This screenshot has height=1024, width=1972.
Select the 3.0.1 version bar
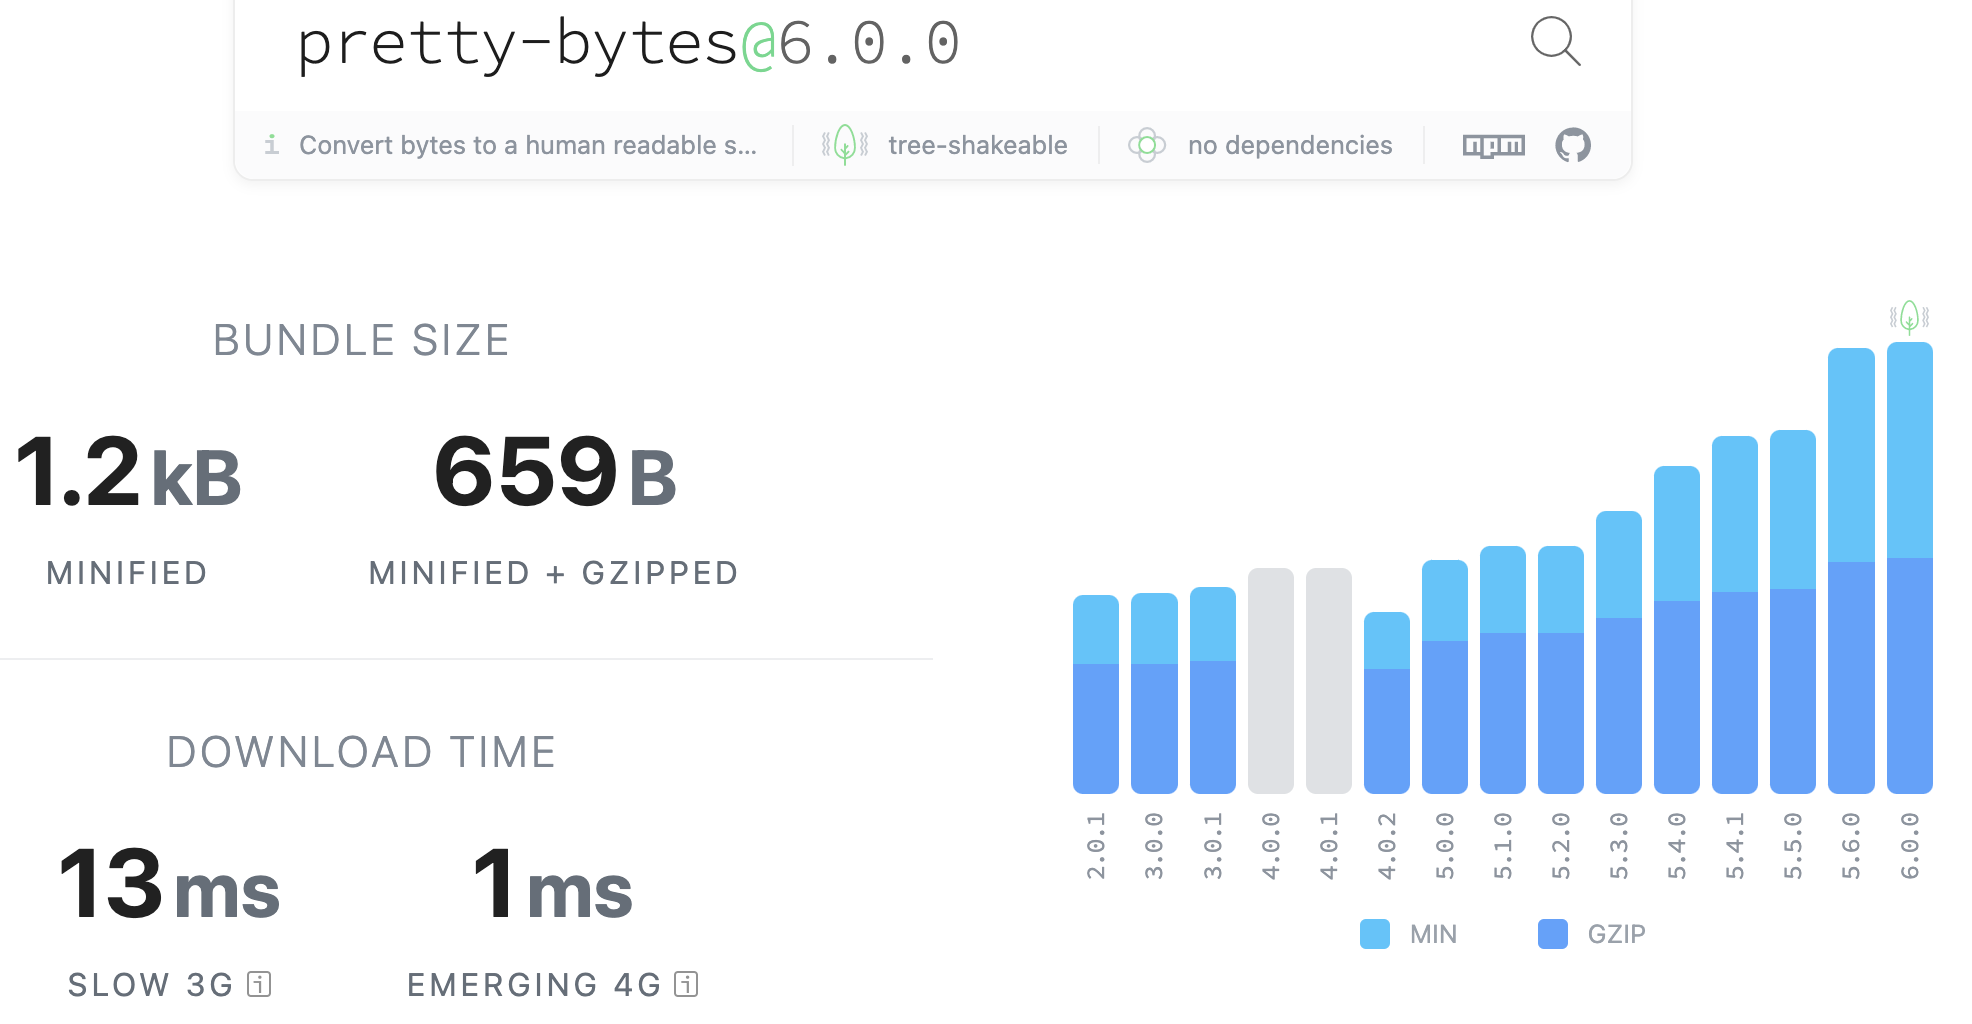pyautogui.click(x=1213, y=690)
